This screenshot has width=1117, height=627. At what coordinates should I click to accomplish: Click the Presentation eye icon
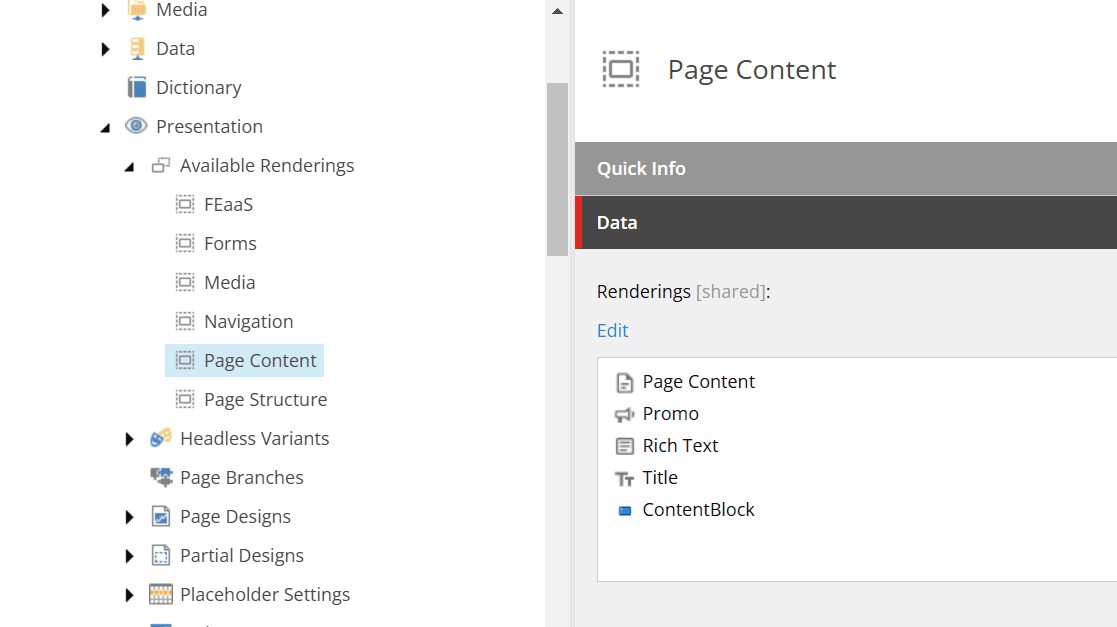[136, 127]
